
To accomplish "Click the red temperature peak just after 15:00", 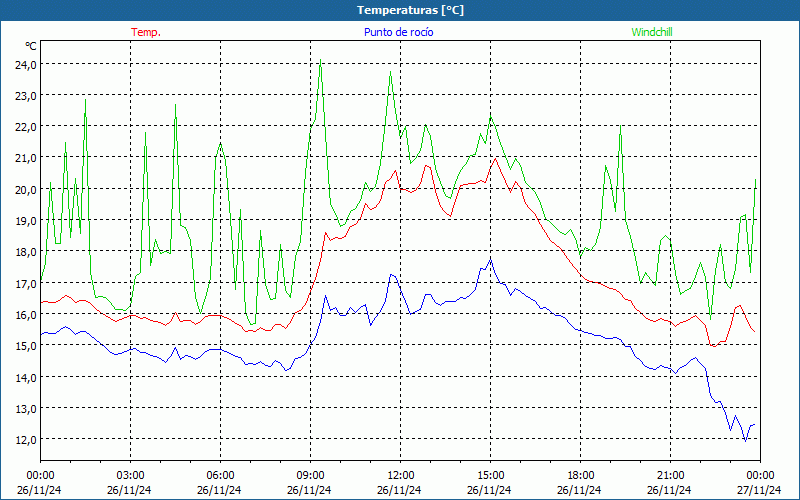I will (495, 159).
